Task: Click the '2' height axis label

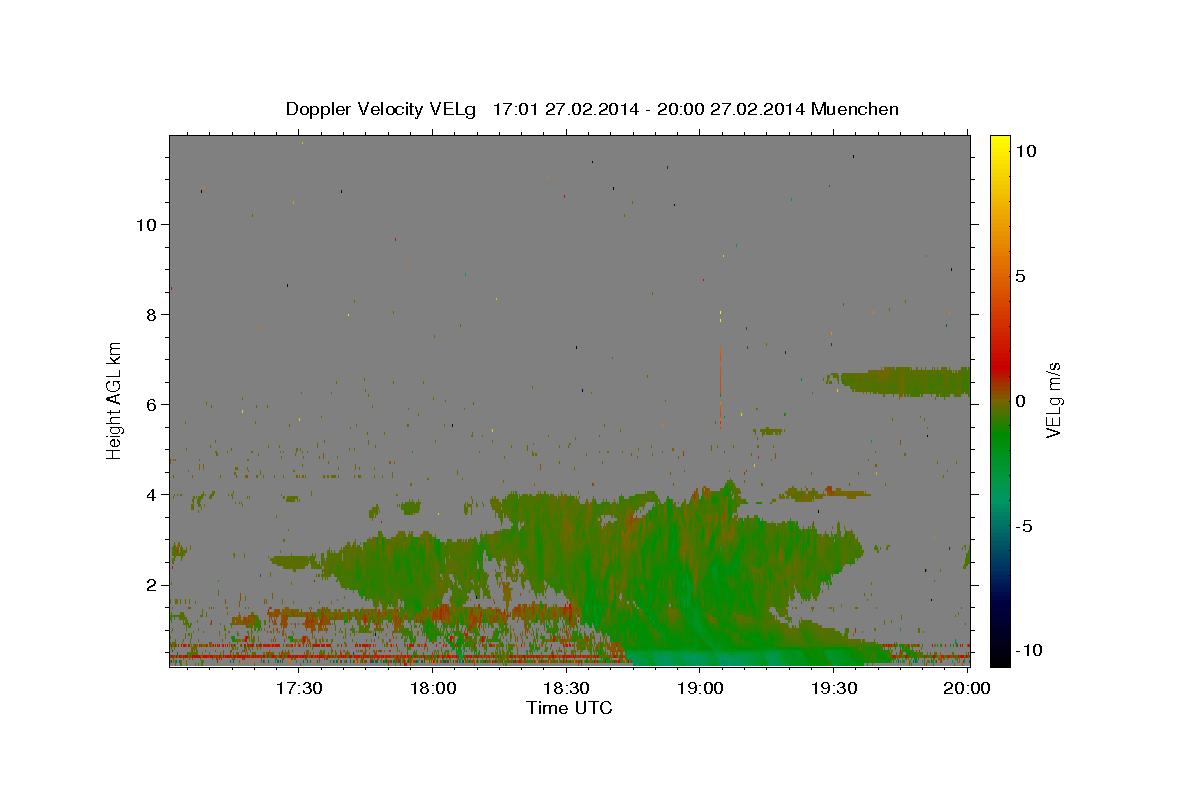Action: tap(152, 584)
